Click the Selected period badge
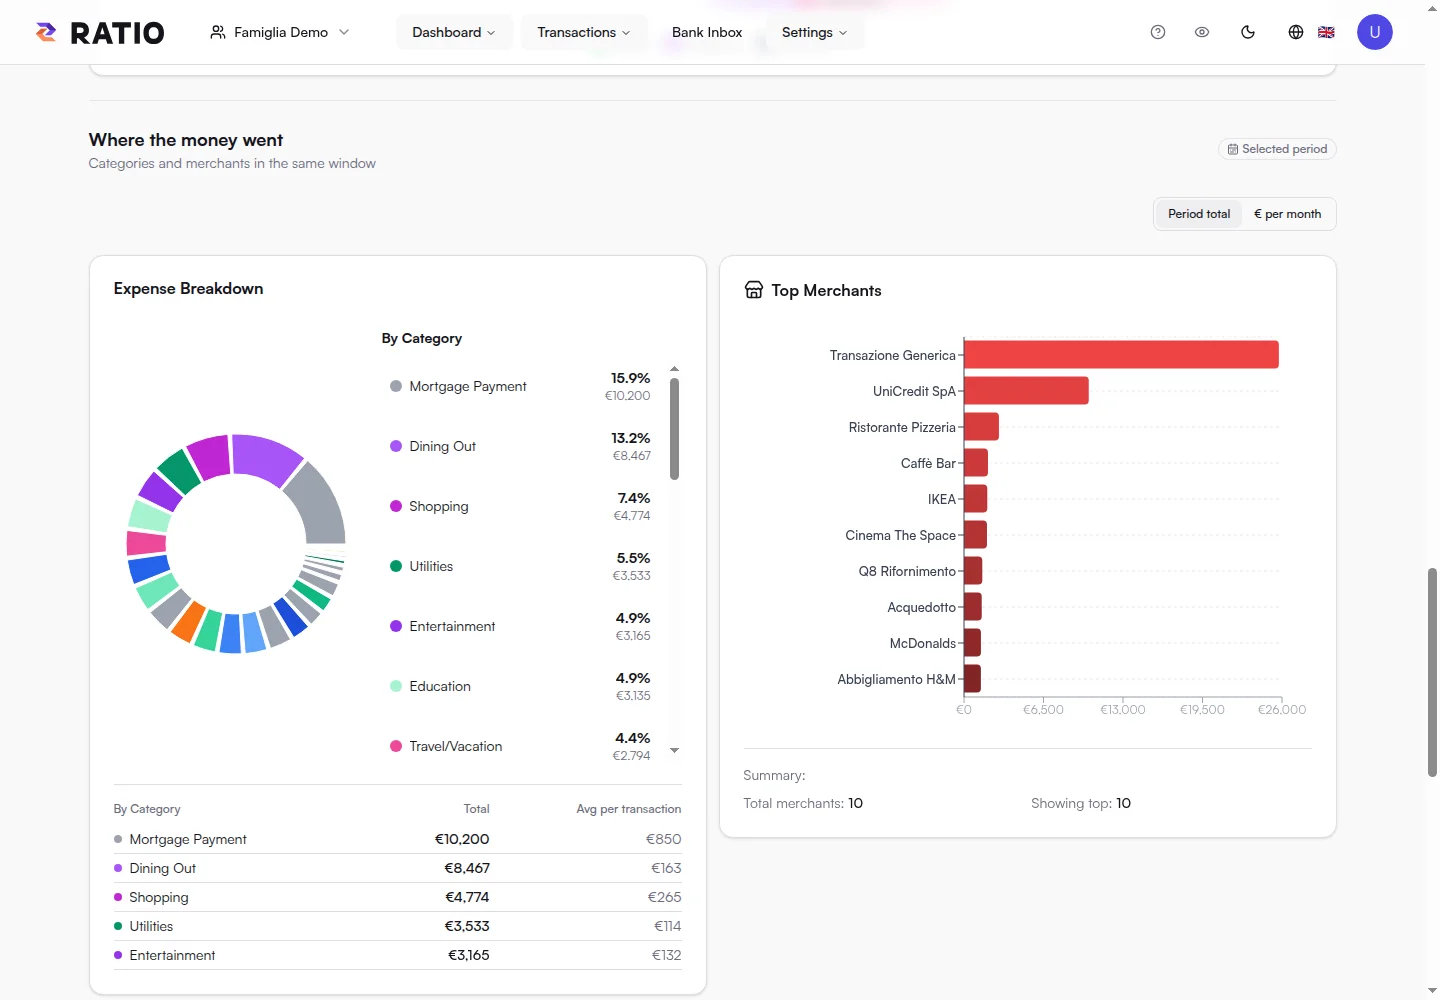Viewport: 1440px width, 1000px height. click(1277, 149)
